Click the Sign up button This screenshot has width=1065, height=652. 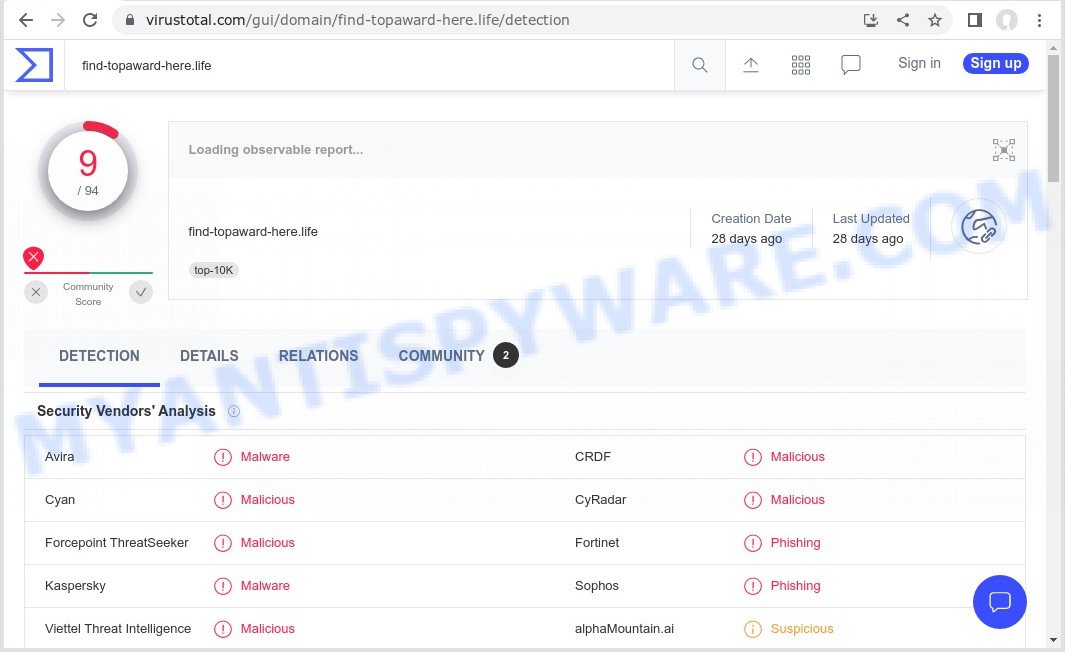click(996, 63)
